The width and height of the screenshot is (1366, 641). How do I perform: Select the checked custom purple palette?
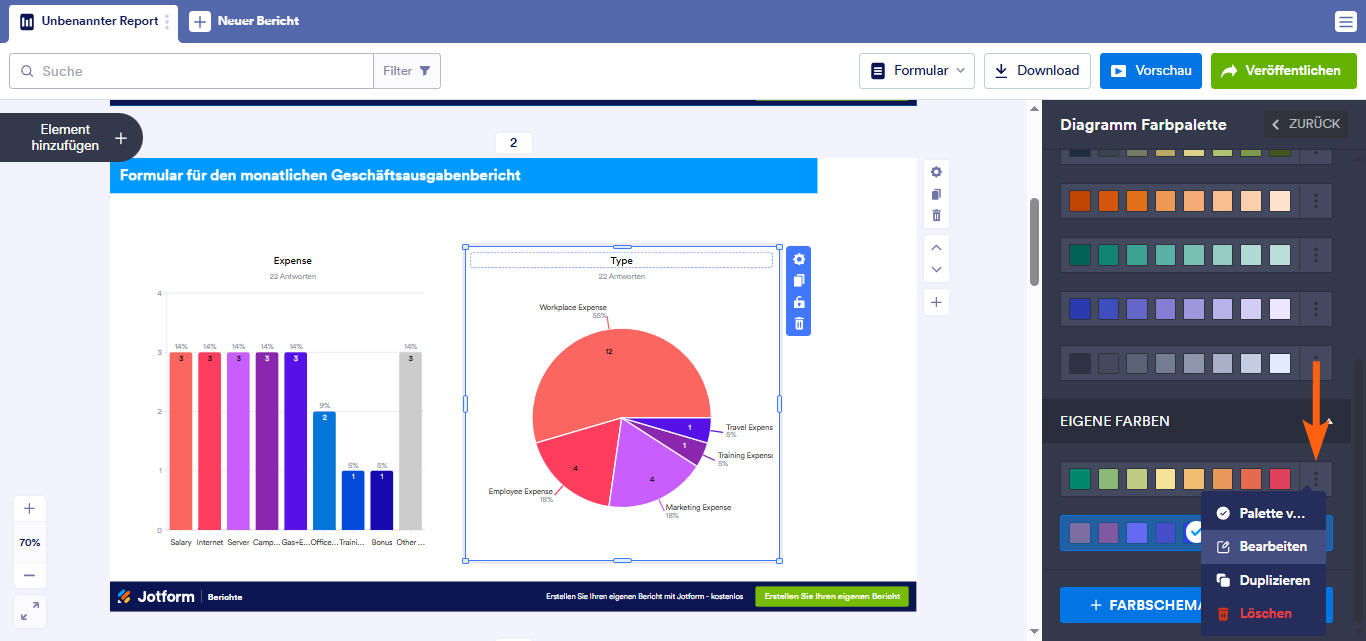pyautogui.click(x=1130, y=533)
